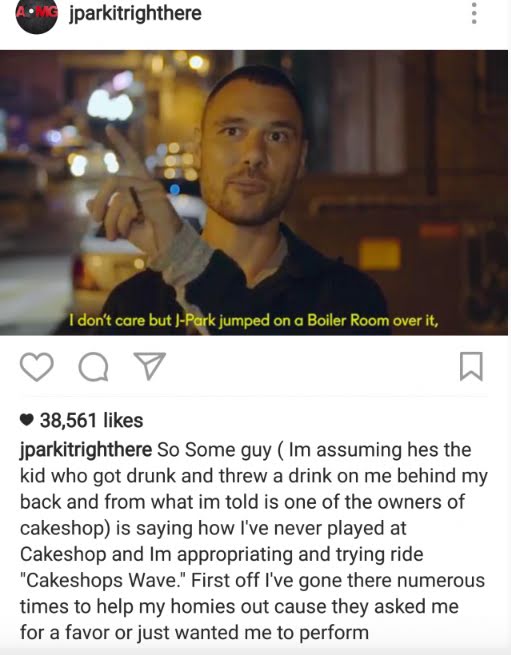Open comments via speech bubble icon
Screen dimensions: 511x655
94,367
